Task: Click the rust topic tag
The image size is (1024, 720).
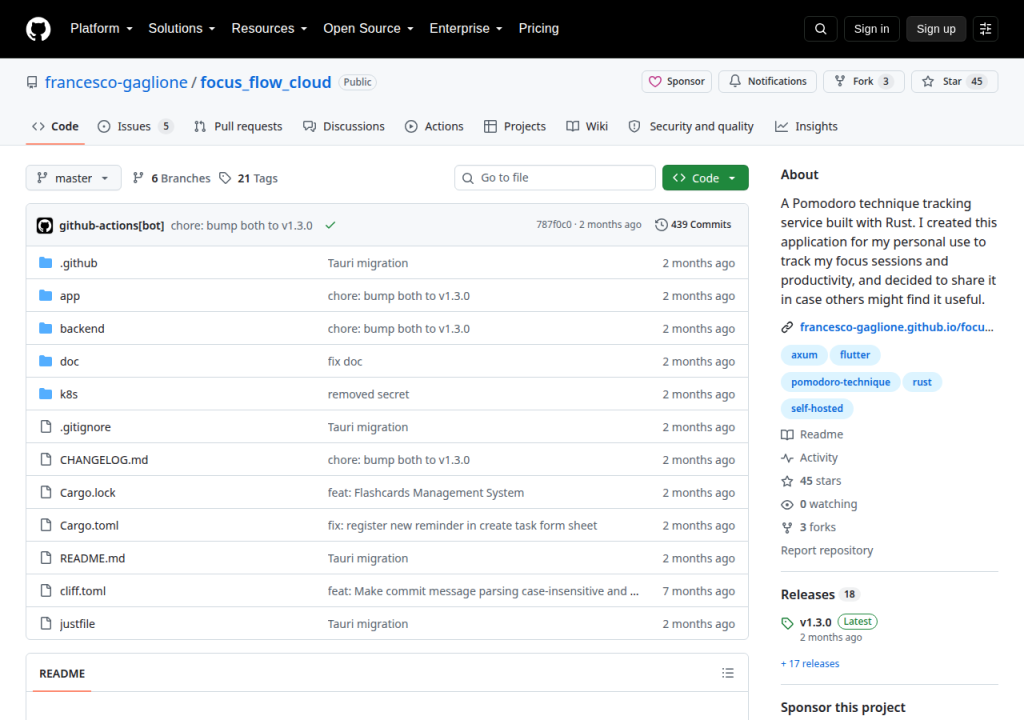Action: click(x=922, y=382)
